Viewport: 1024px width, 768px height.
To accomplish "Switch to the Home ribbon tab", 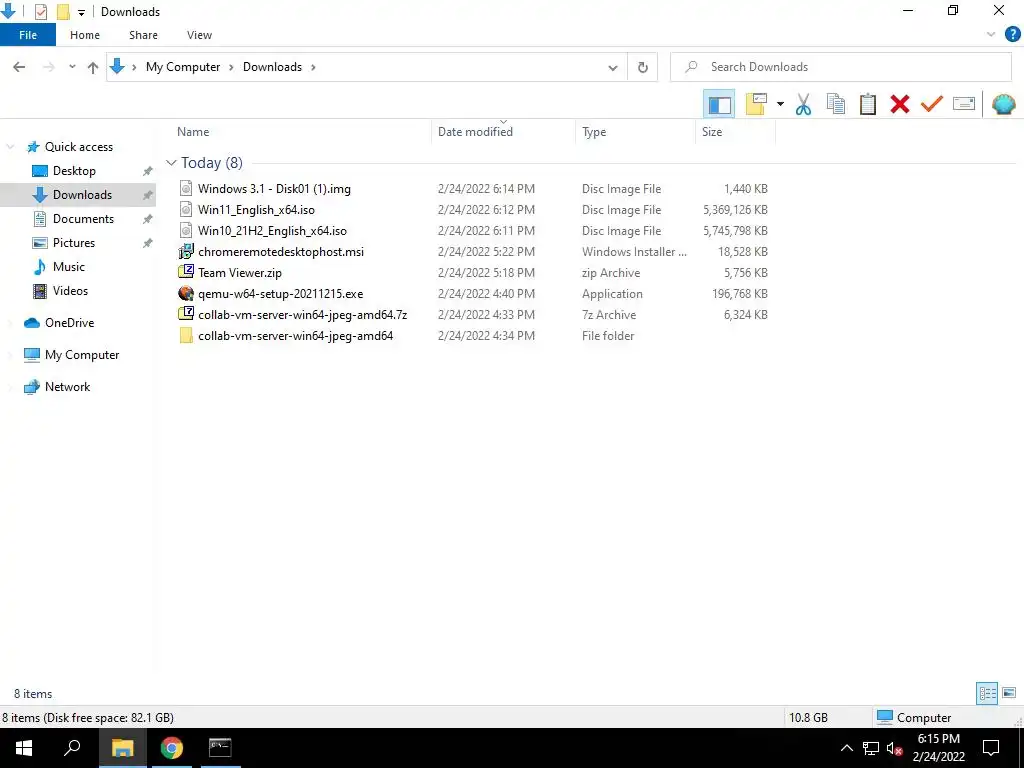I will (85, 35).
